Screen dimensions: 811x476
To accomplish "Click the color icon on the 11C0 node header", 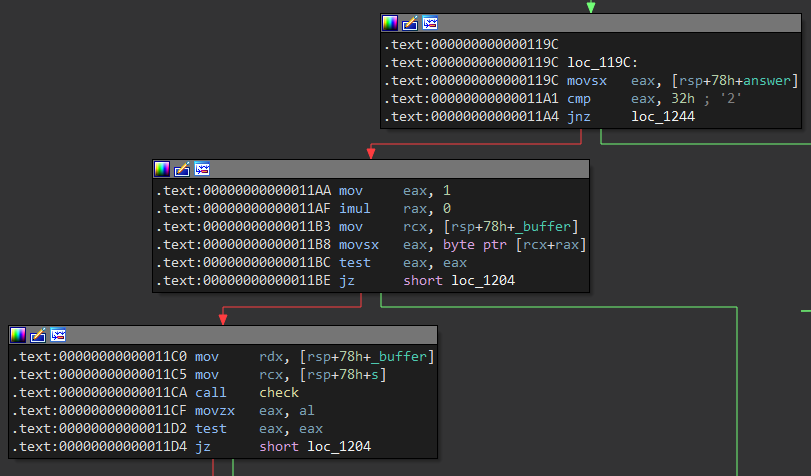I will click(18, 335).
